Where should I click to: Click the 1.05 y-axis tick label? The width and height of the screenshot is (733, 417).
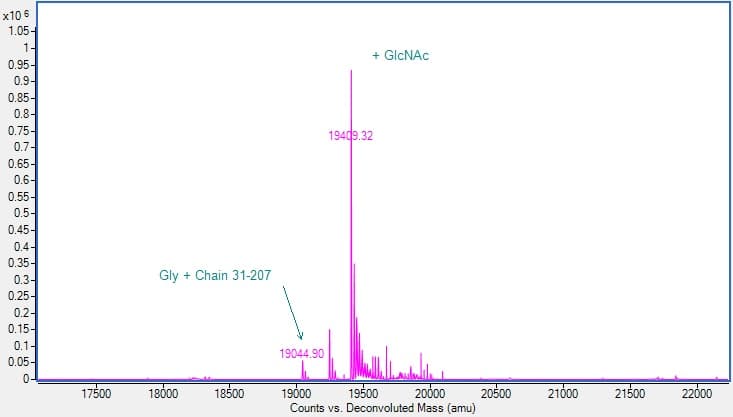click(x=19, y=31)
